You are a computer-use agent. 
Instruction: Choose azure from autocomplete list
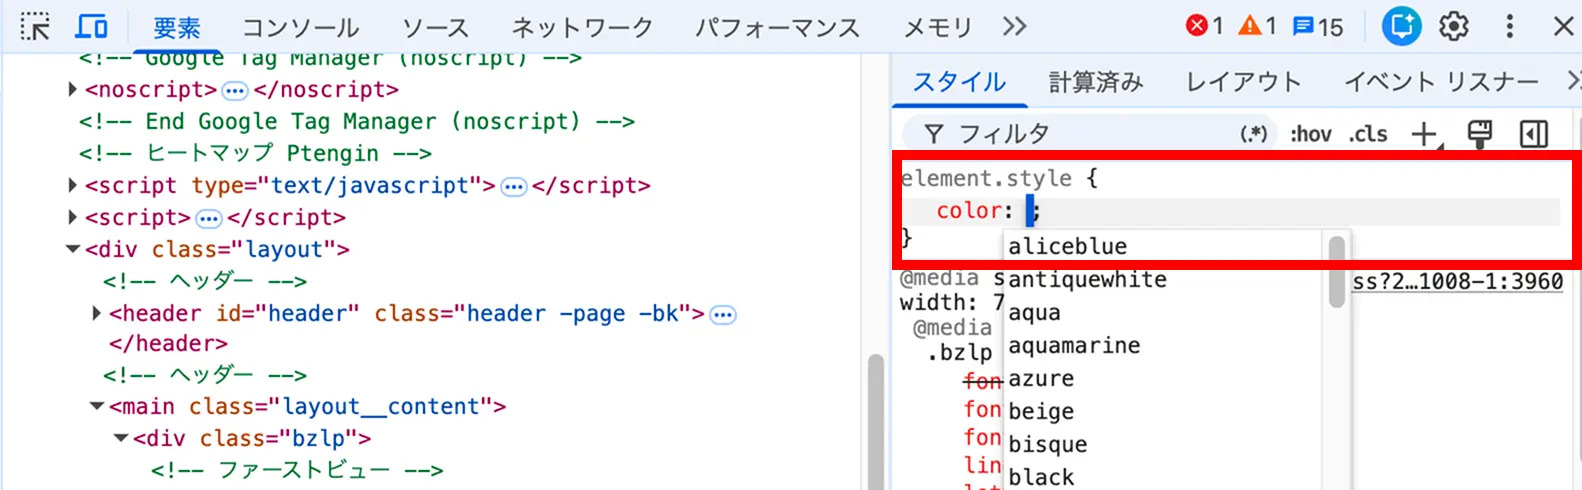coord(1164,378)
